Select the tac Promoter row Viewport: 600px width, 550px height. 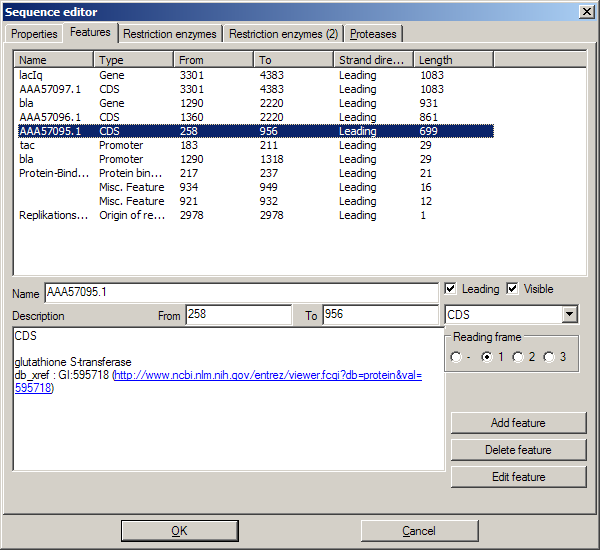click(256, 145)
